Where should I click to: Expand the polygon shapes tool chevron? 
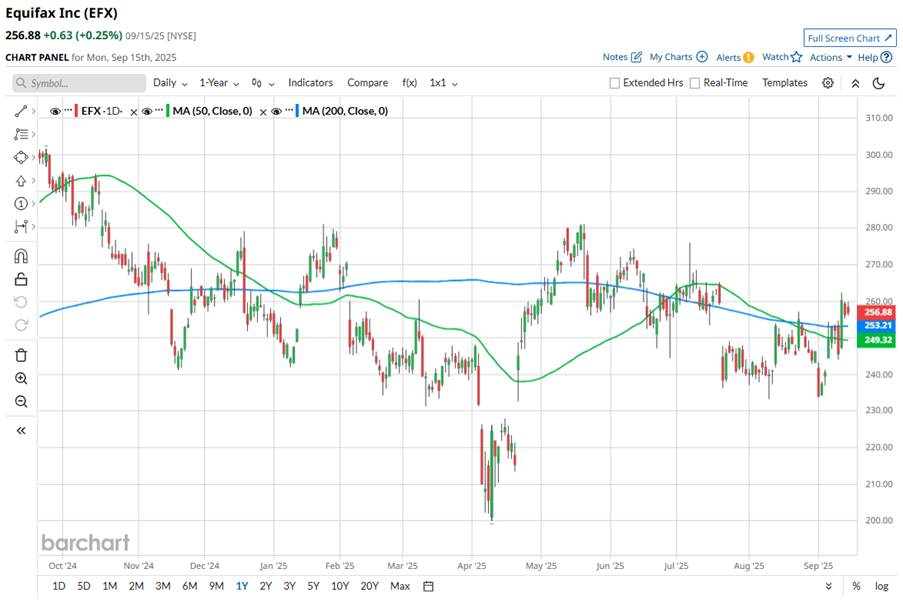33,157
